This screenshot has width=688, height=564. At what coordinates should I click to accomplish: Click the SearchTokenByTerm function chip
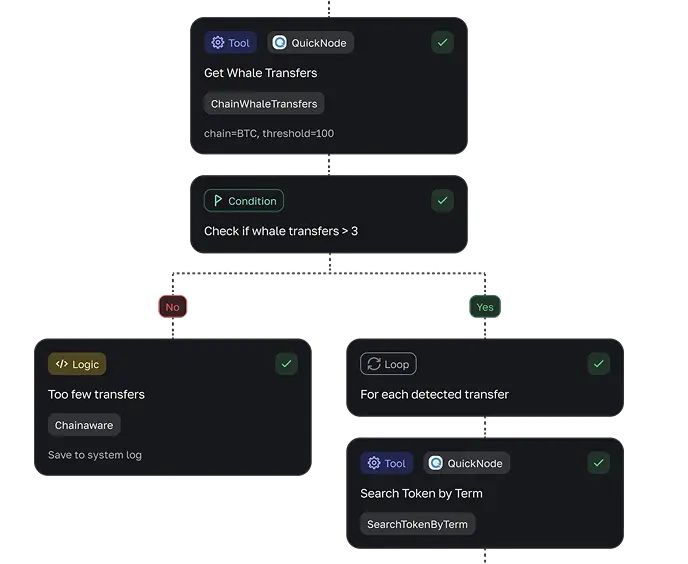[417, 524]
